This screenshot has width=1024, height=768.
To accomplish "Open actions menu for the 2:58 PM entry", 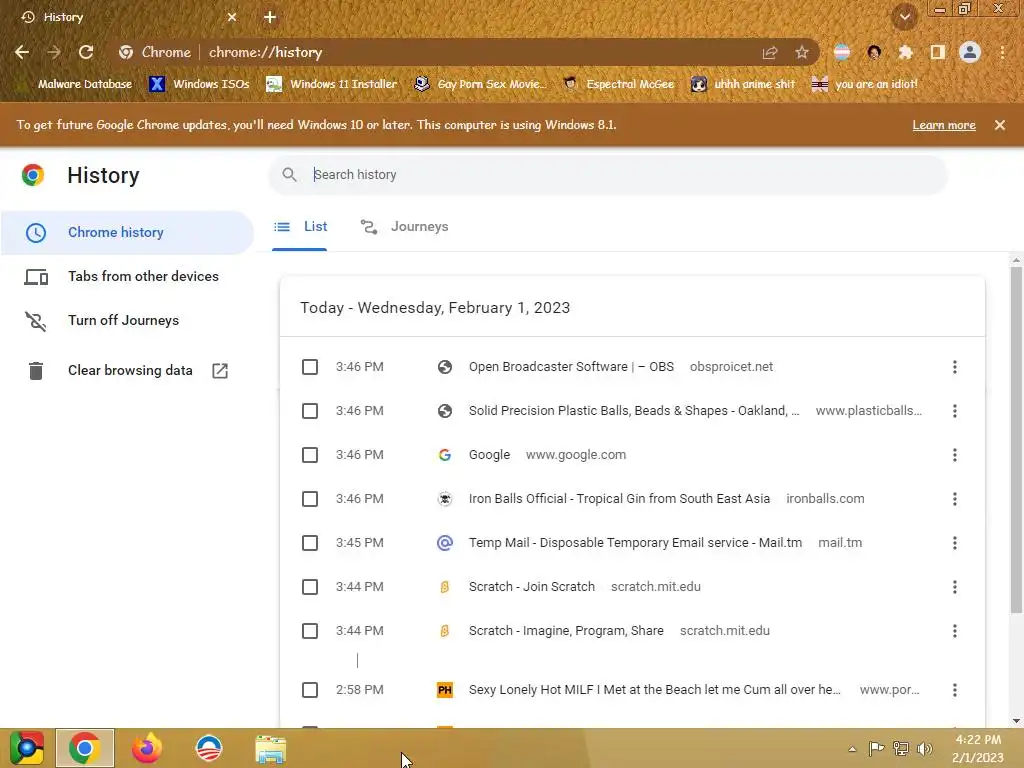I will pyautogui.click(x=955, y=690).
